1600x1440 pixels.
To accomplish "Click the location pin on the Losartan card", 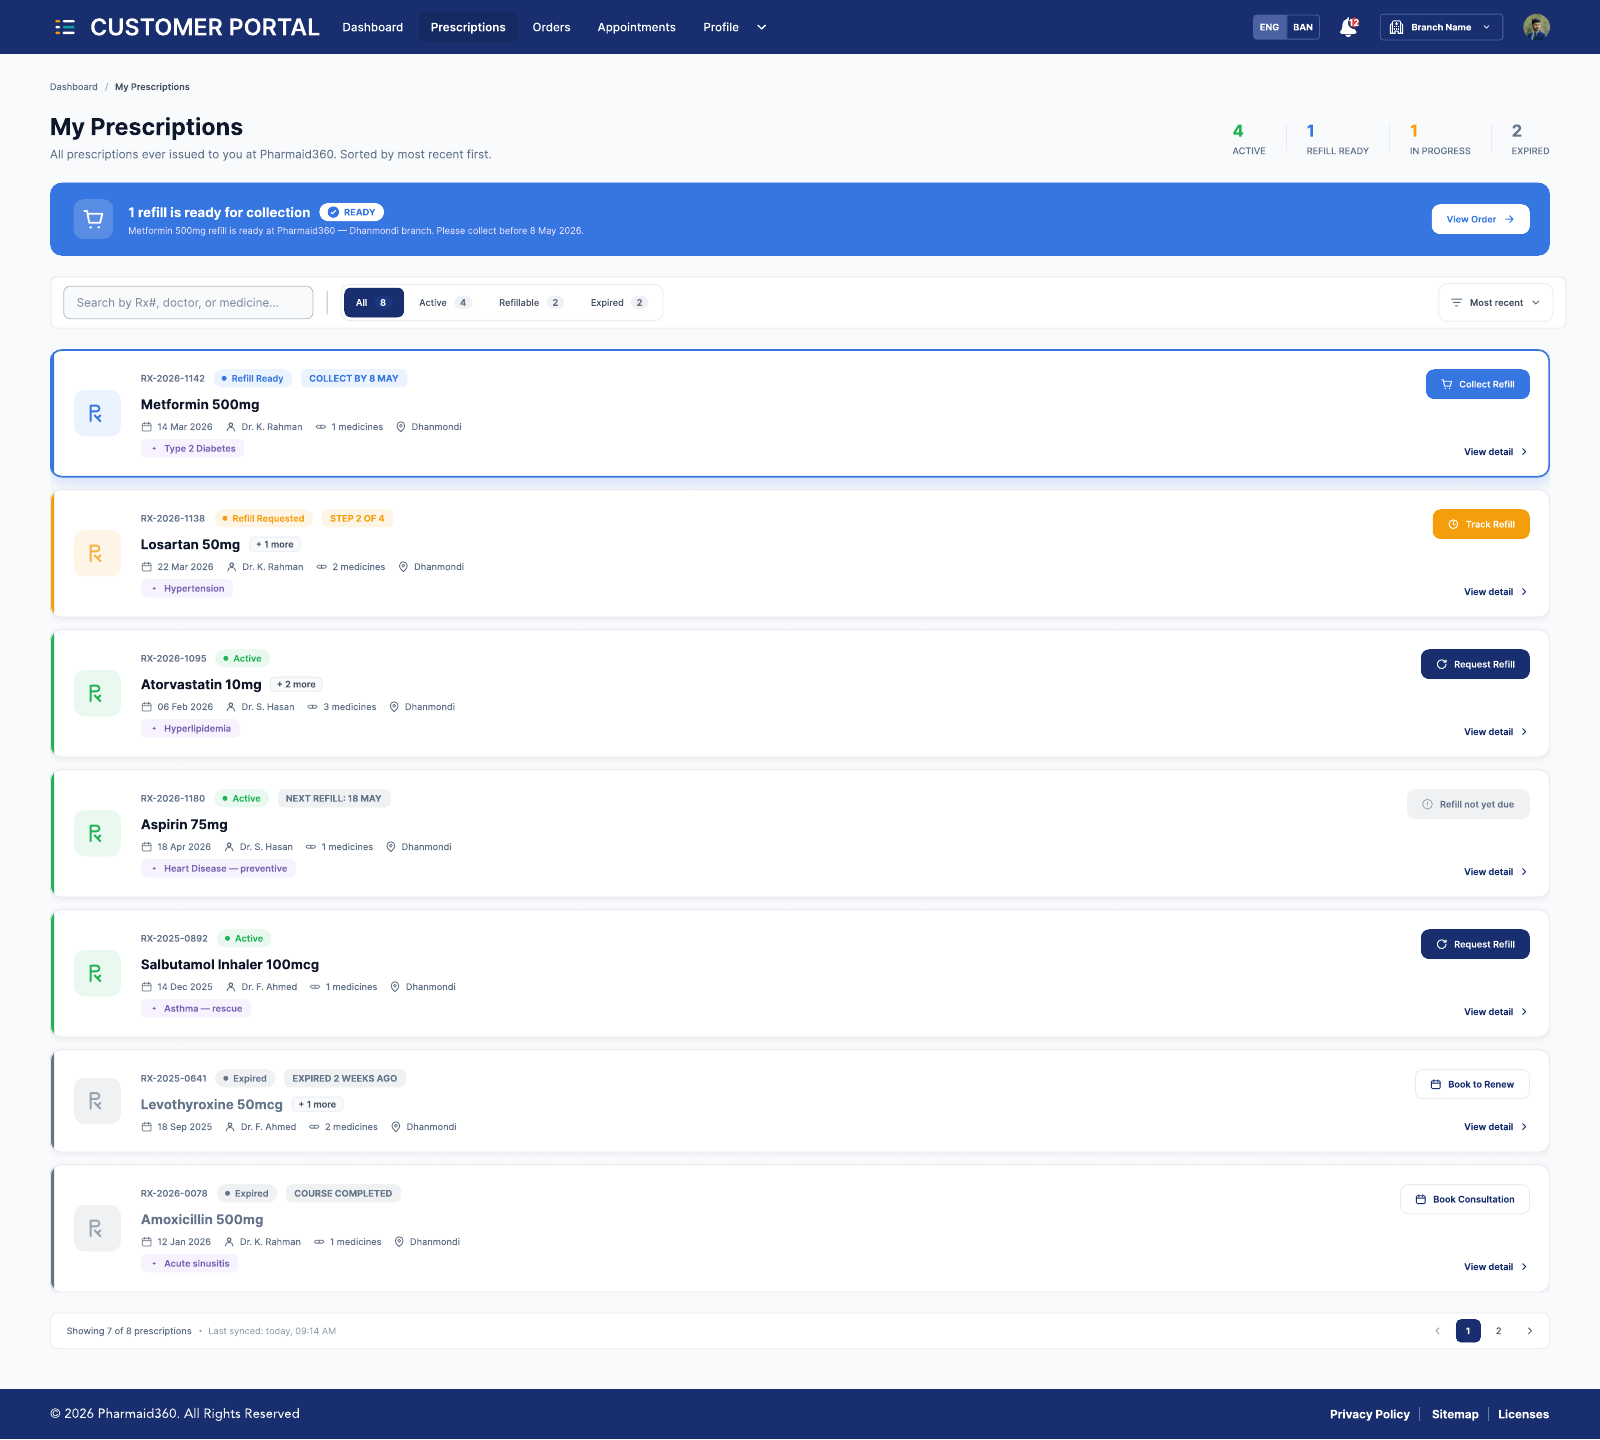I will pos(403,567).
